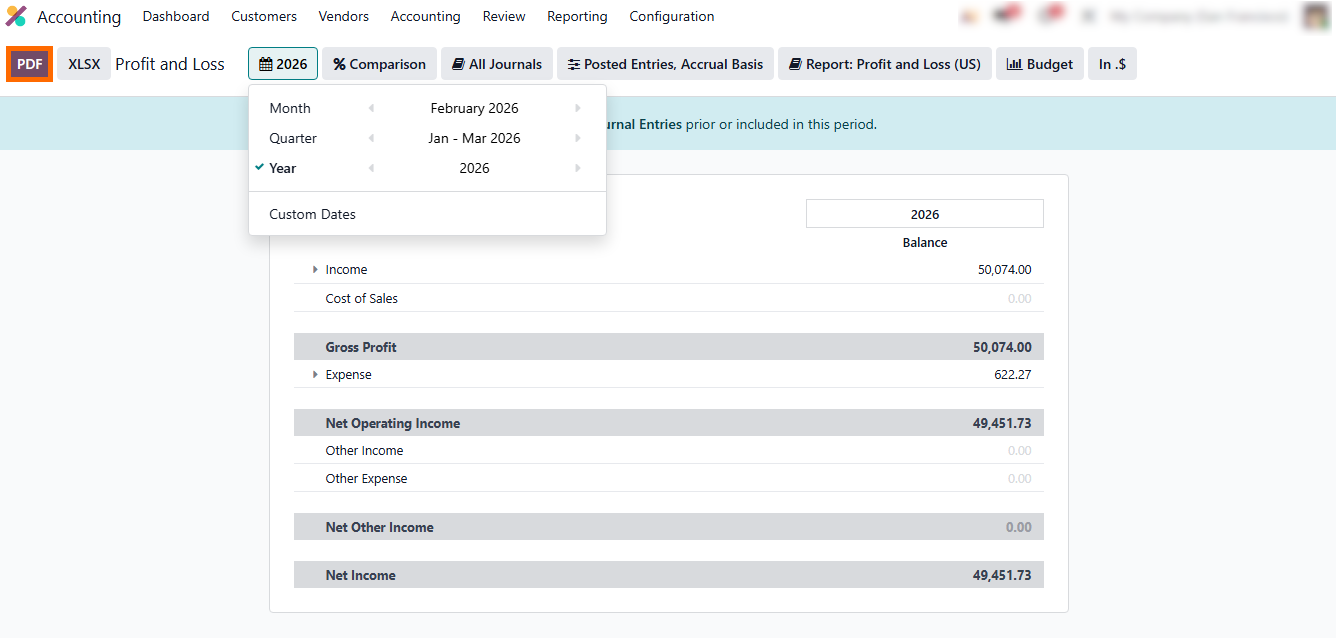The width and height of the screenshot is (1336, 638).
Task: Select the Year period option
Action: pyautogui.click(x=282, y=168)
